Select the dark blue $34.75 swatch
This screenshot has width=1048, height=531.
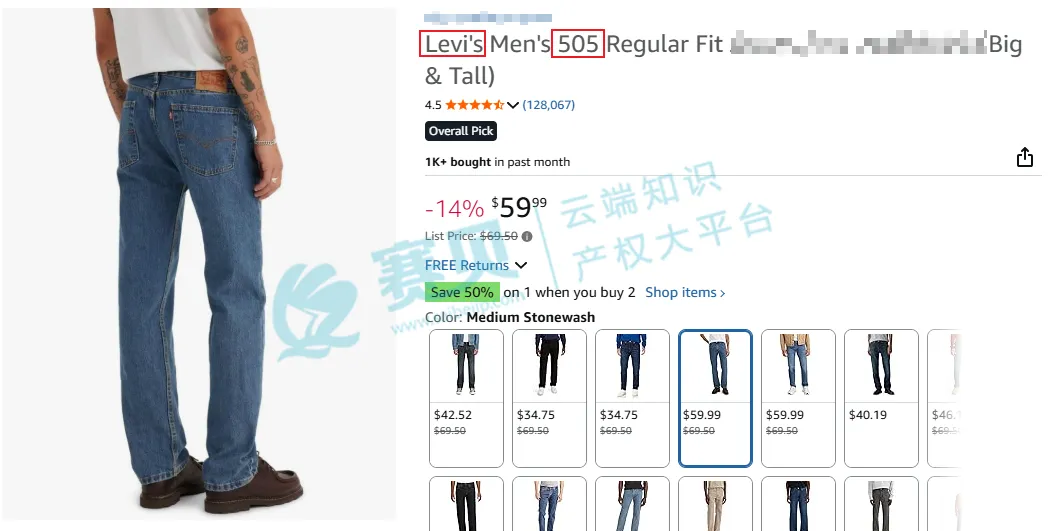[632, 399]
